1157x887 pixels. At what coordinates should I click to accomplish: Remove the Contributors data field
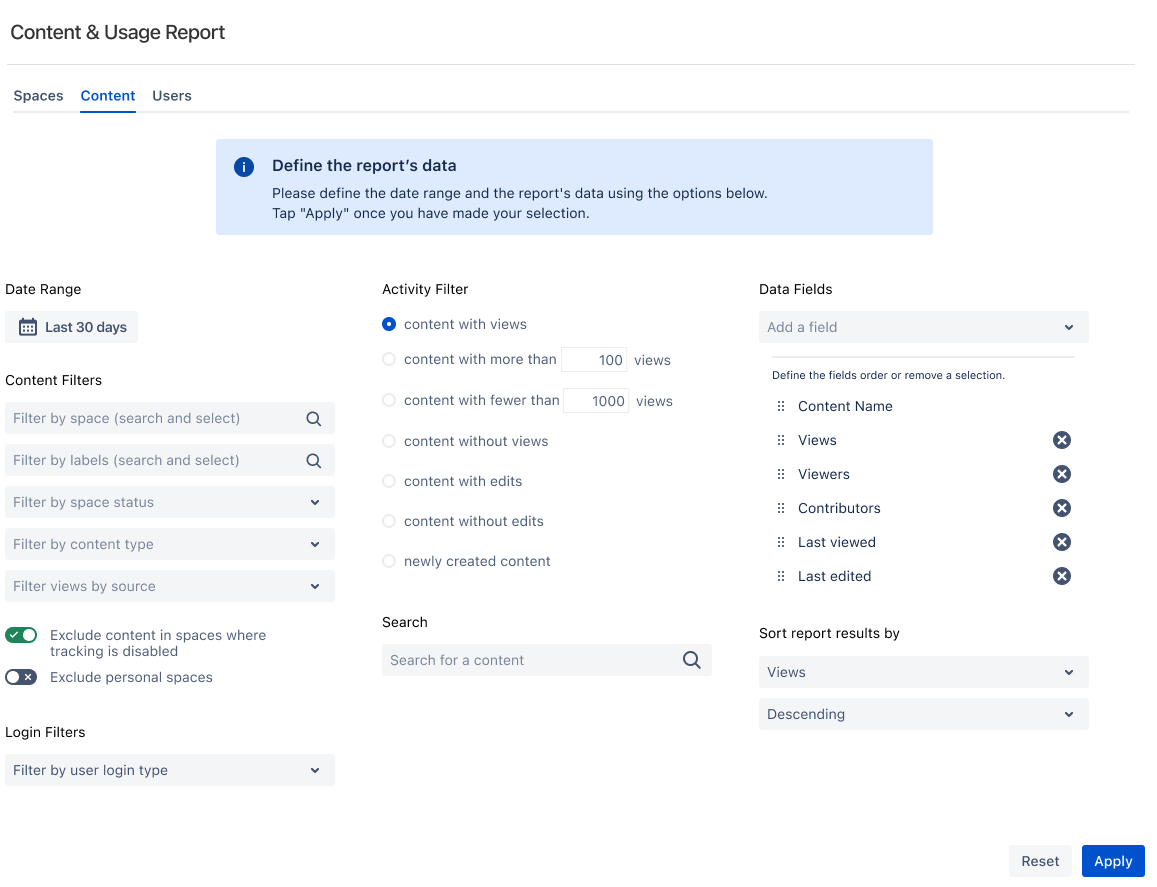point(1062,508)
